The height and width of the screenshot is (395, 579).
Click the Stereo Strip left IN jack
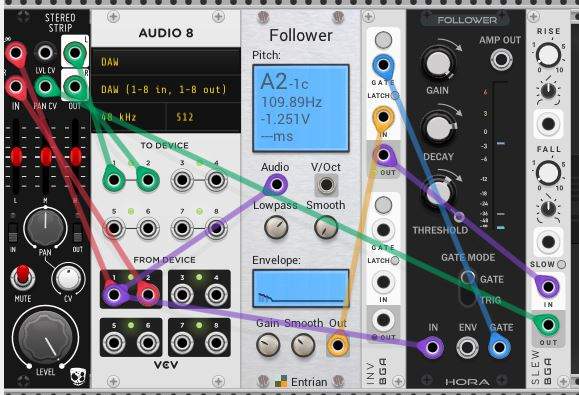pyautogui.click(x=16, y=53)
